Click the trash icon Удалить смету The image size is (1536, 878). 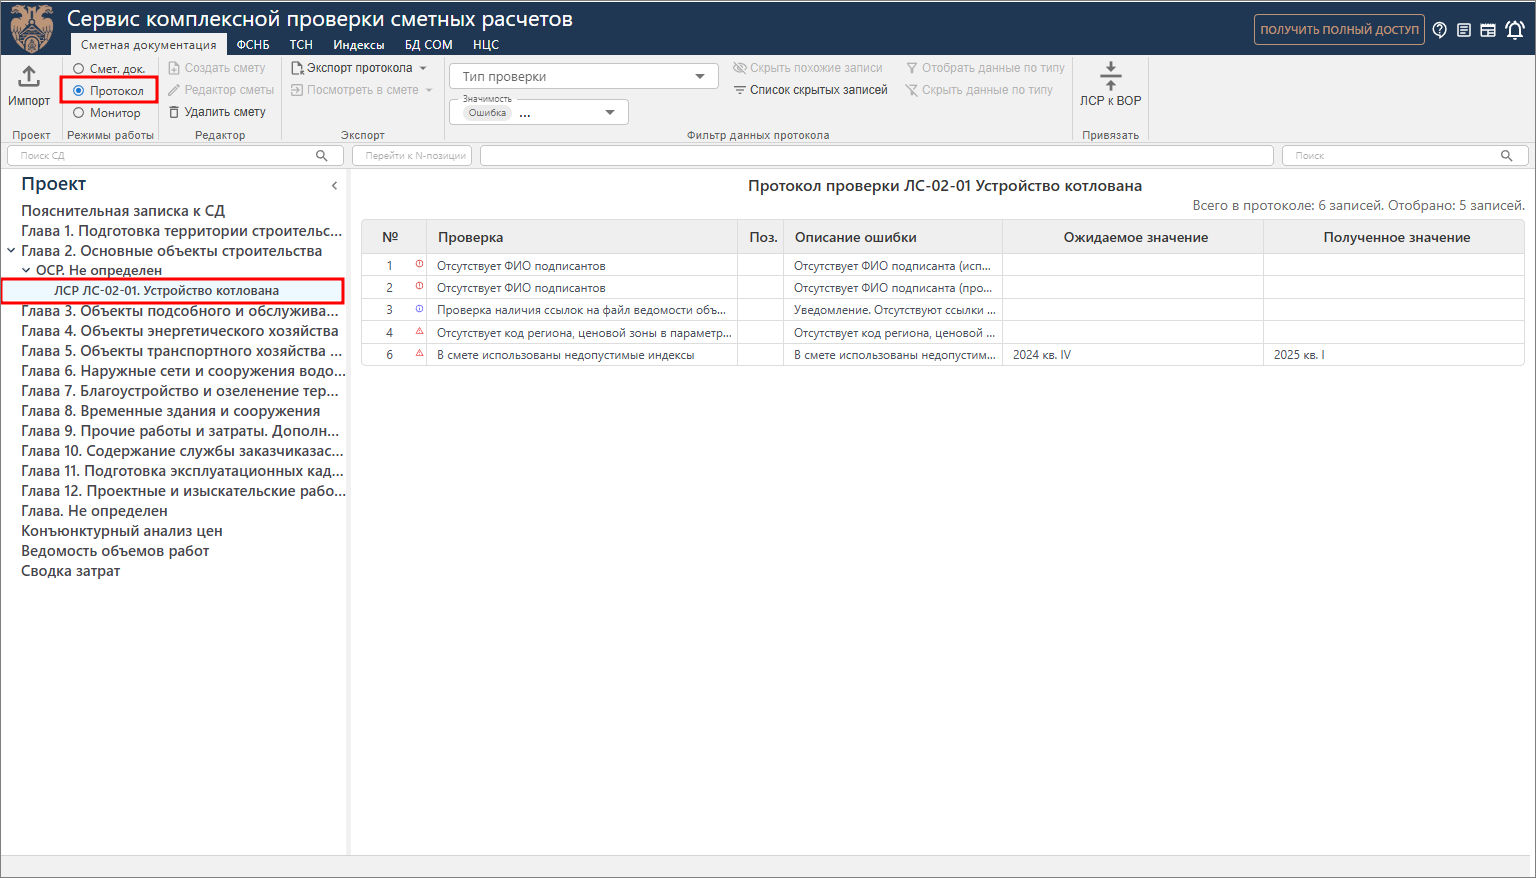coord(174,112)
